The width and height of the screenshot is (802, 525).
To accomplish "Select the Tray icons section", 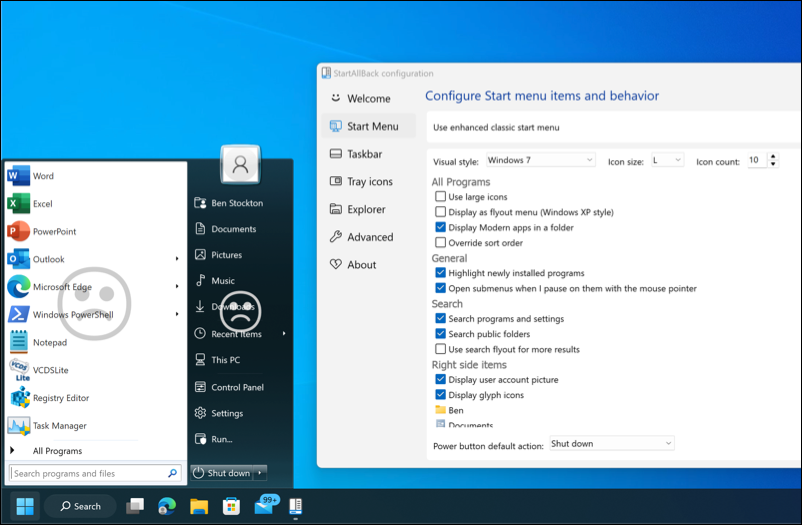I will click(x=368, y=182).
